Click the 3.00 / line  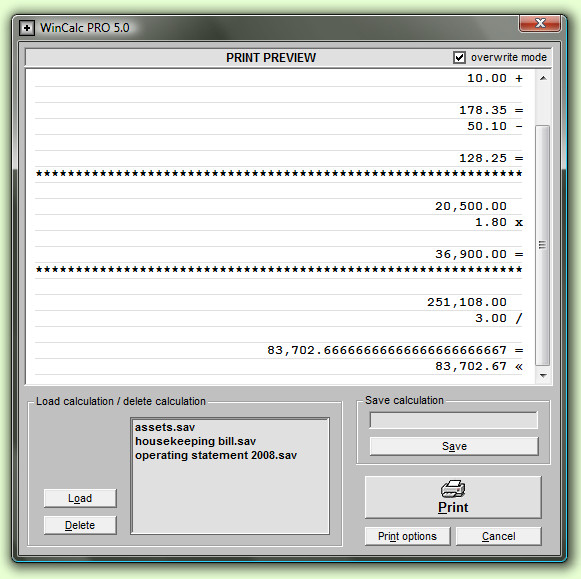click(499, 318)
